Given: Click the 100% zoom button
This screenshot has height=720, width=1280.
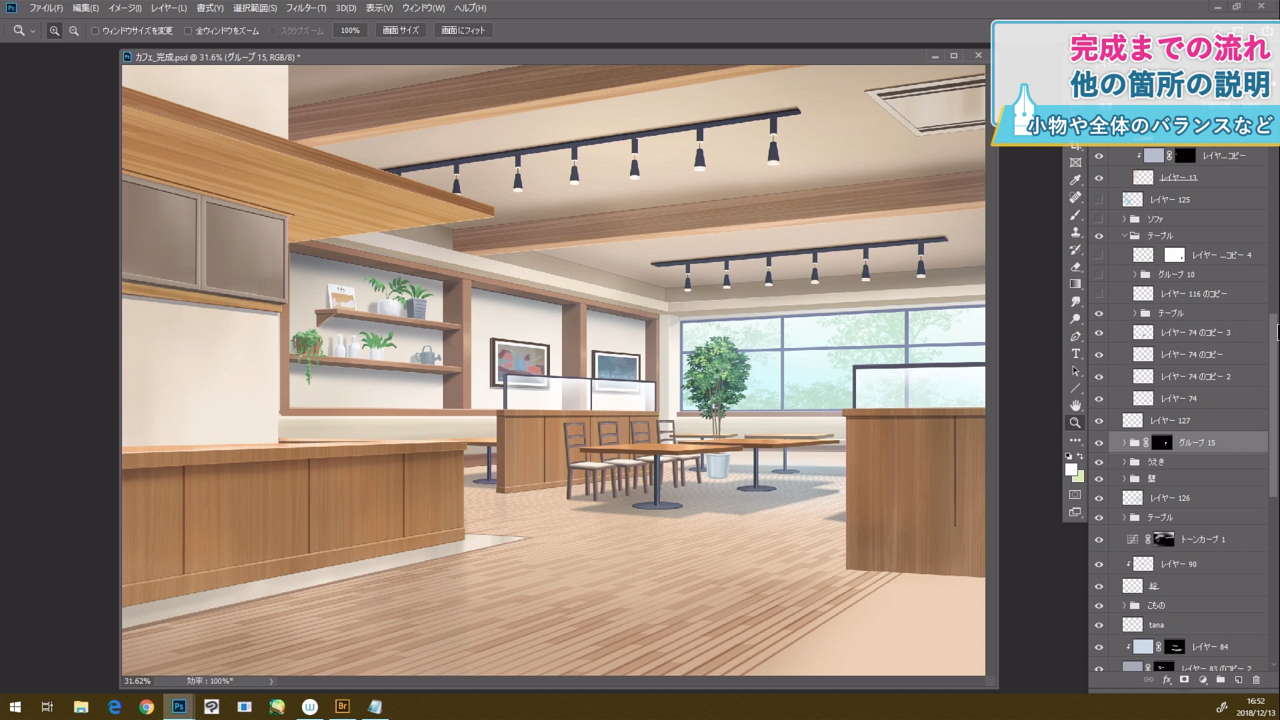Looking at the screenshot, I should [x=349, y=31].
